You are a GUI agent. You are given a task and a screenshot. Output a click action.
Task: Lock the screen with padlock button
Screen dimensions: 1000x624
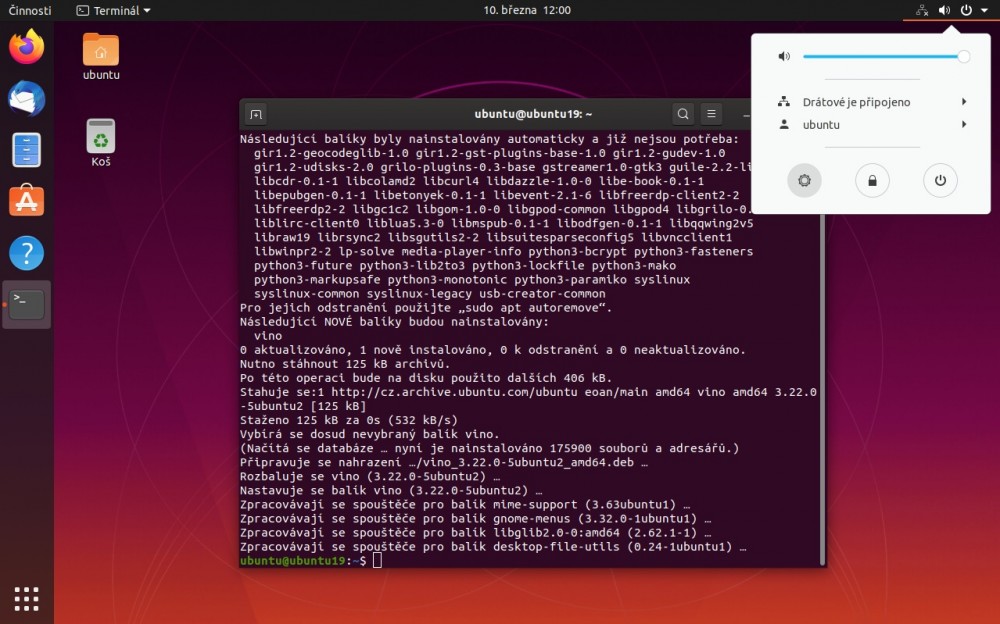tap(872, 181)
